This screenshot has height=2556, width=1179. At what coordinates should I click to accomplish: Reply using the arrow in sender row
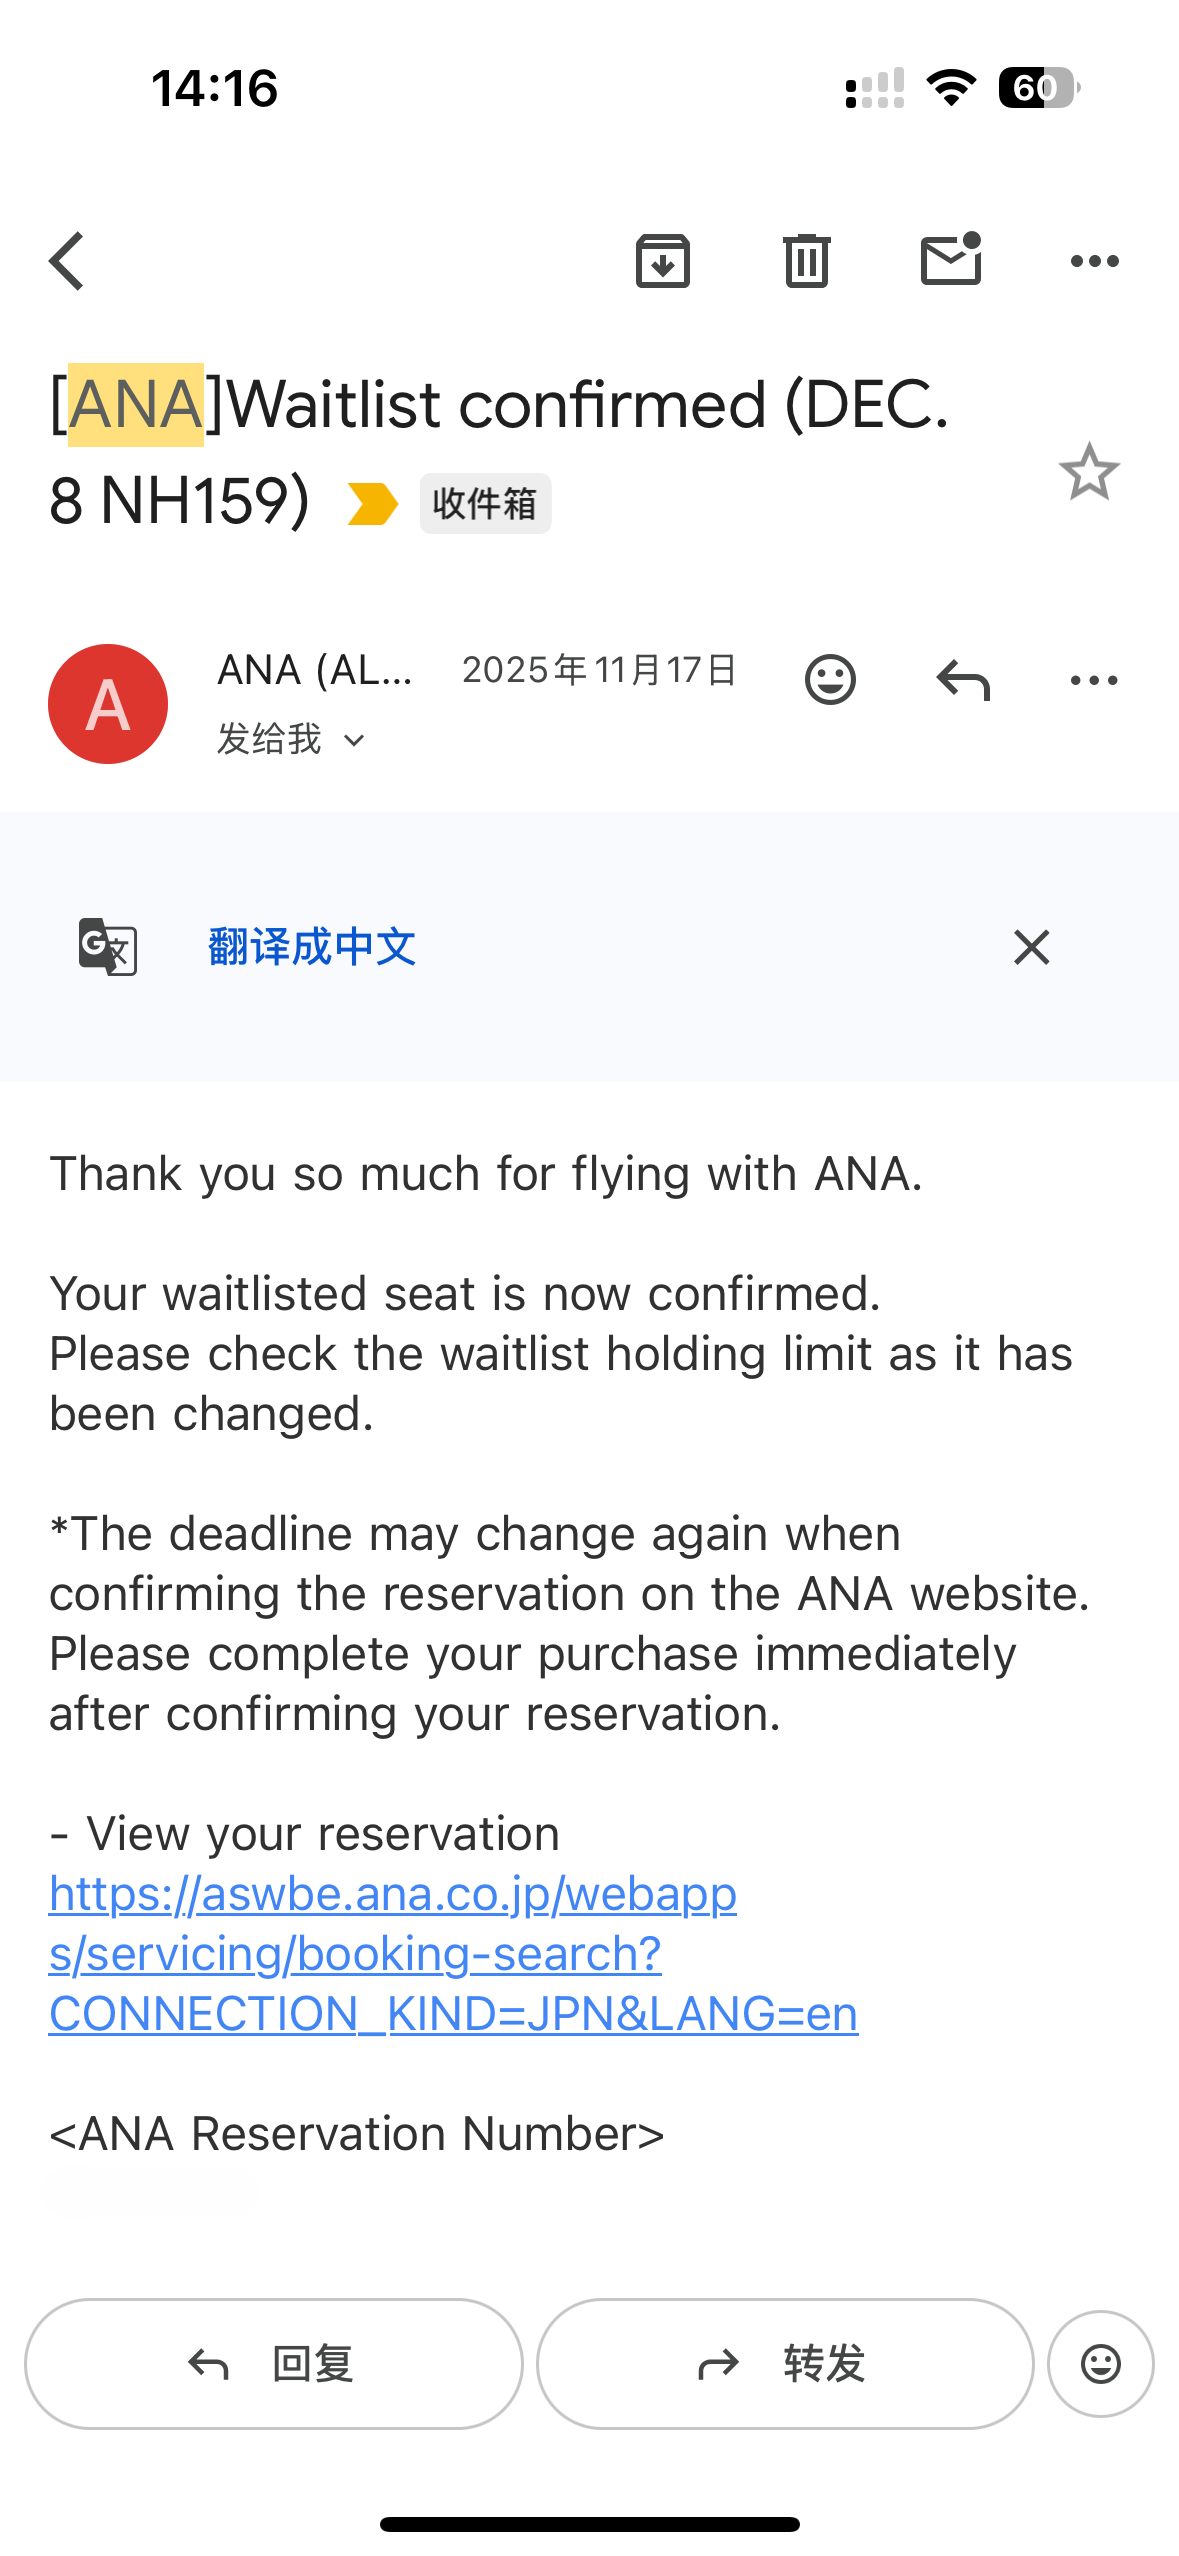962,680
